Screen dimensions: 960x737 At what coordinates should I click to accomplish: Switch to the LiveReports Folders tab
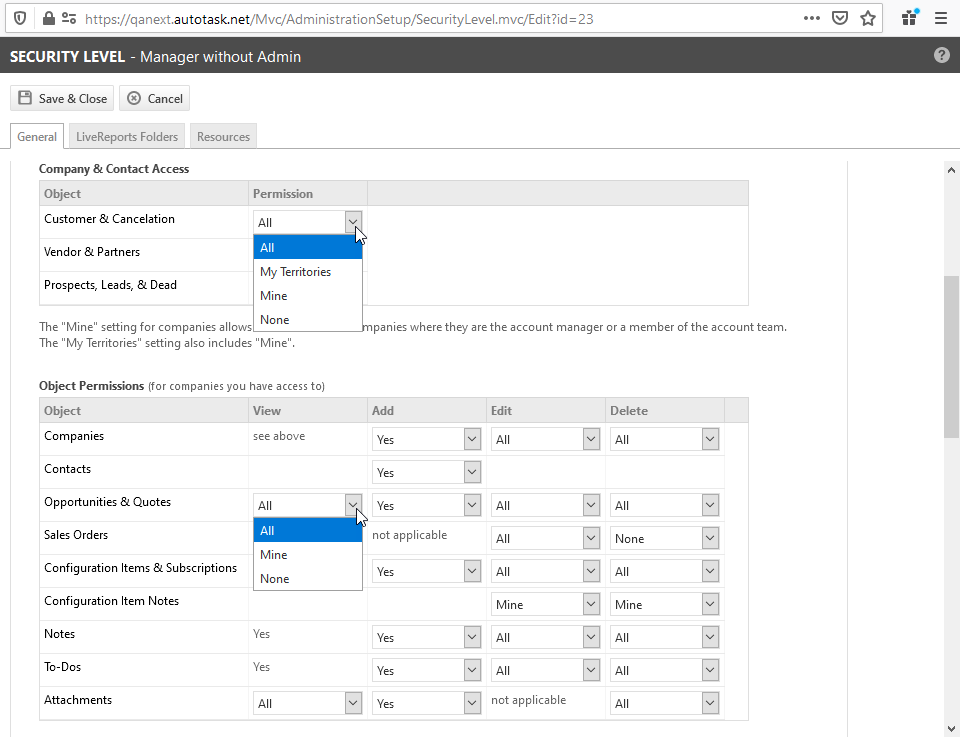pos(127,137)
